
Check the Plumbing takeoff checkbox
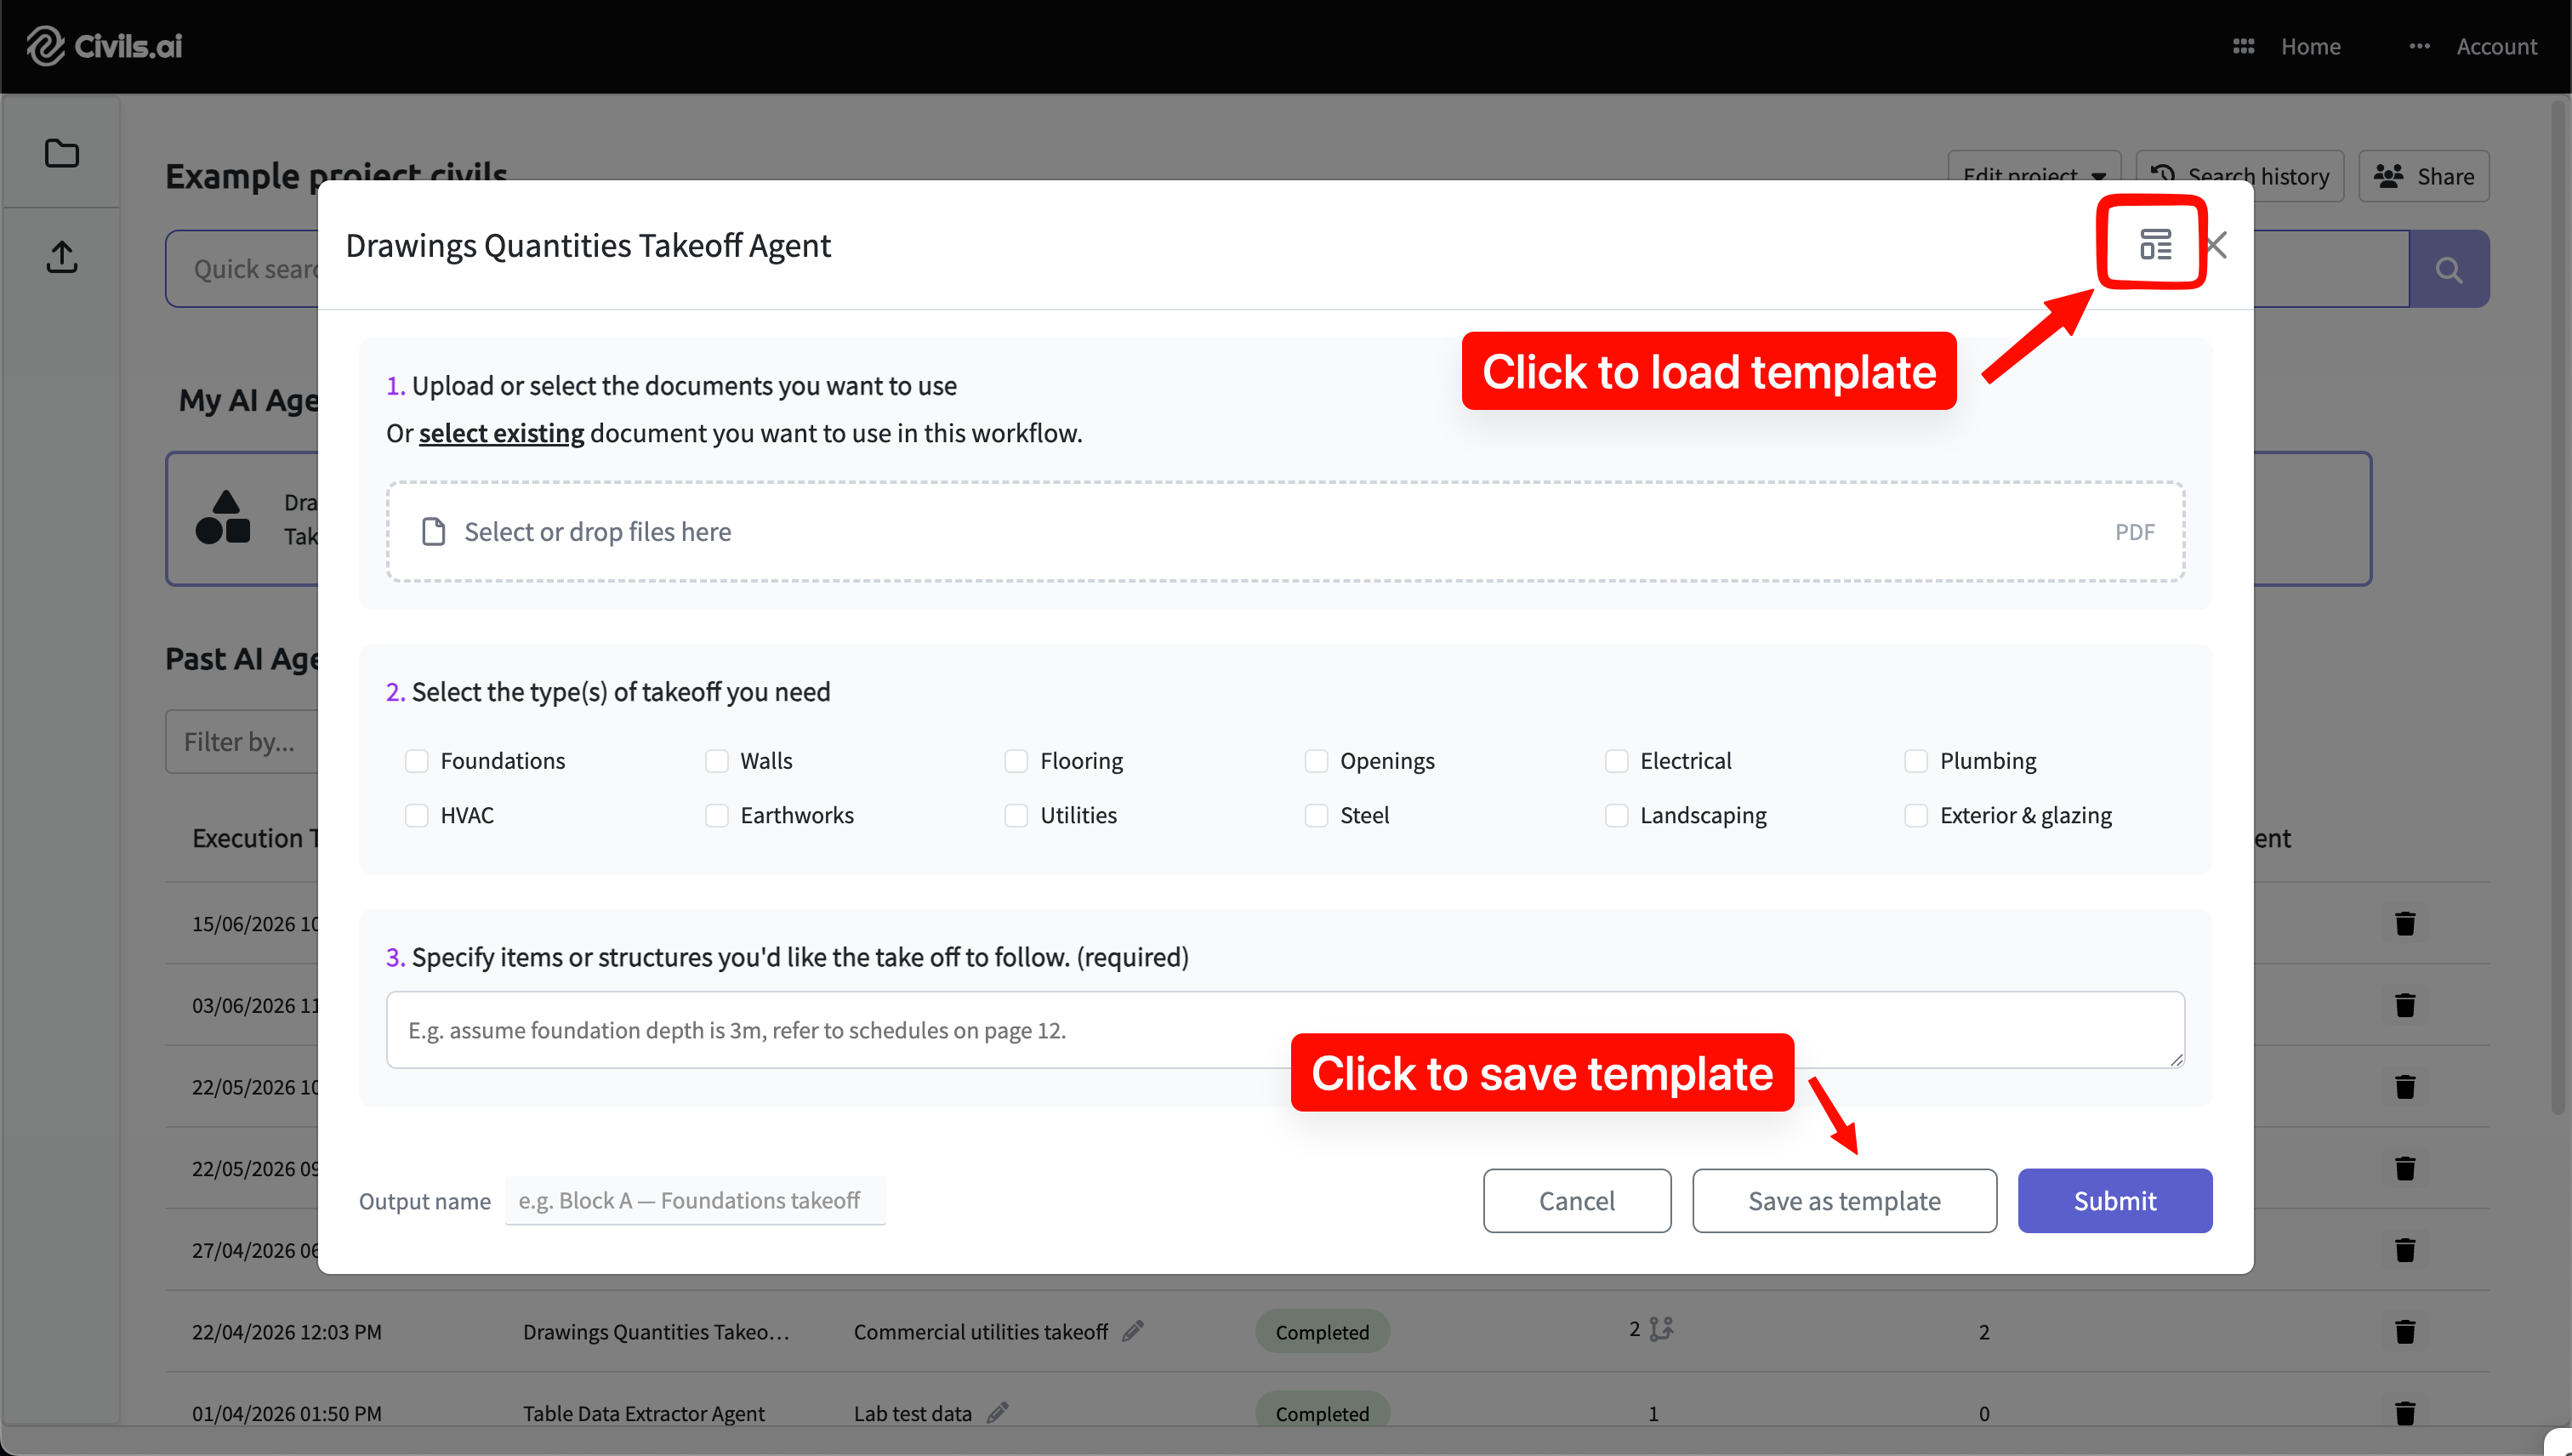click(1916, 761)
